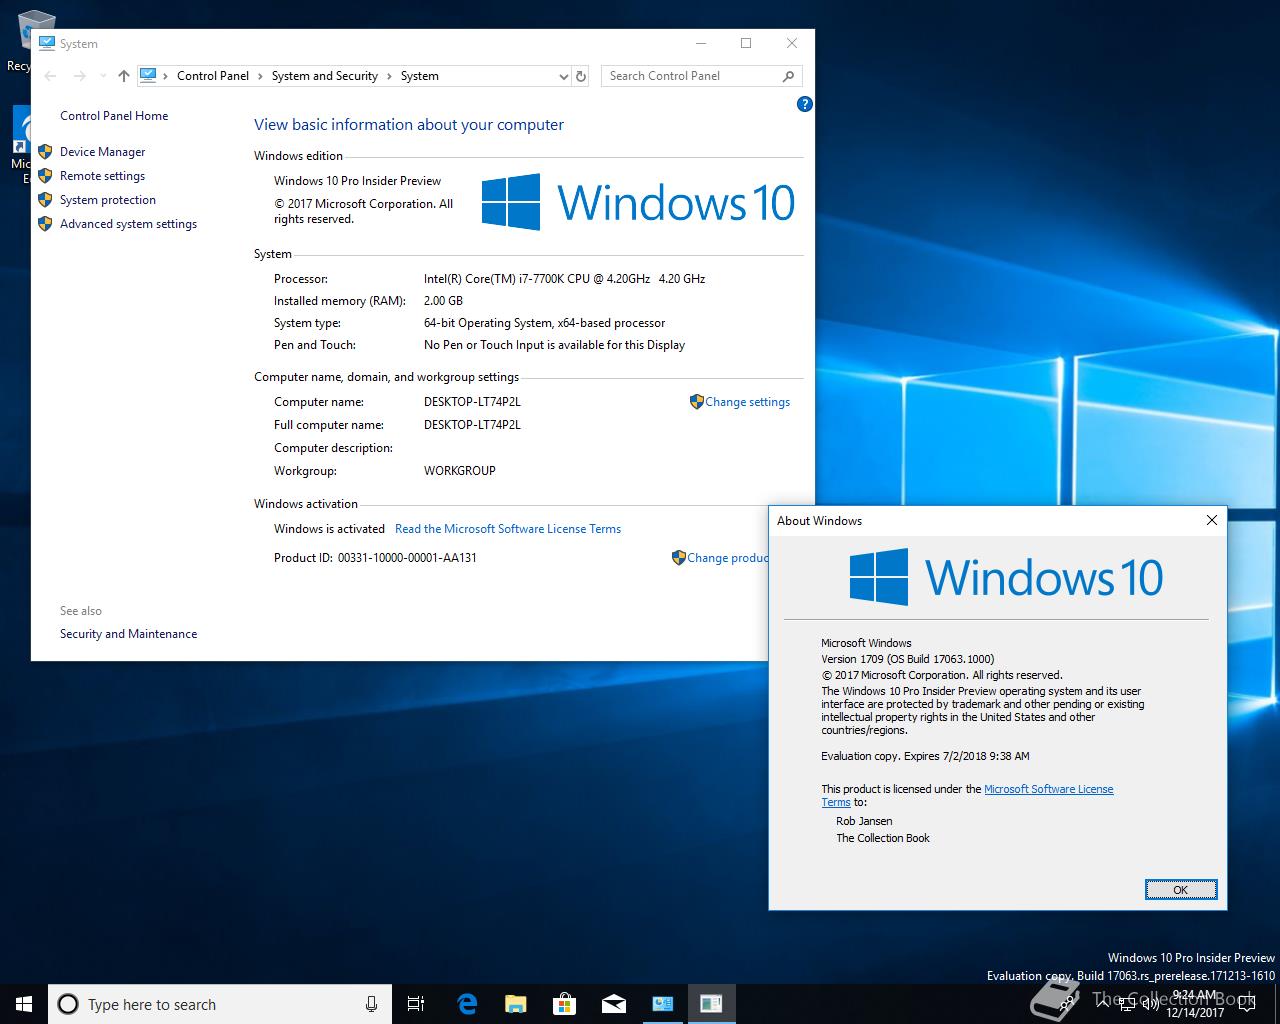1280x1024 pixels.
Task: Click the WORKGROUP value
Action: click(460, 471)
